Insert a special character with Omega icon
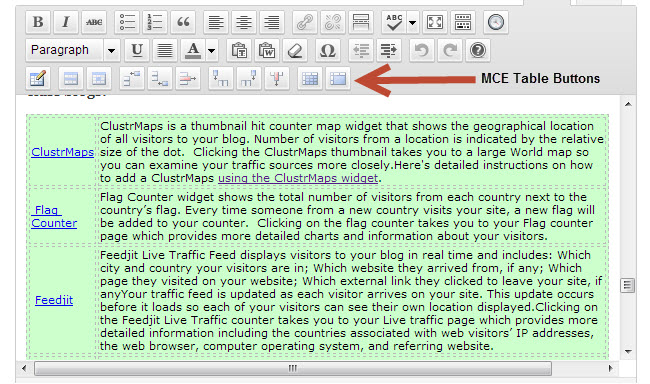 tap(327, 50)
